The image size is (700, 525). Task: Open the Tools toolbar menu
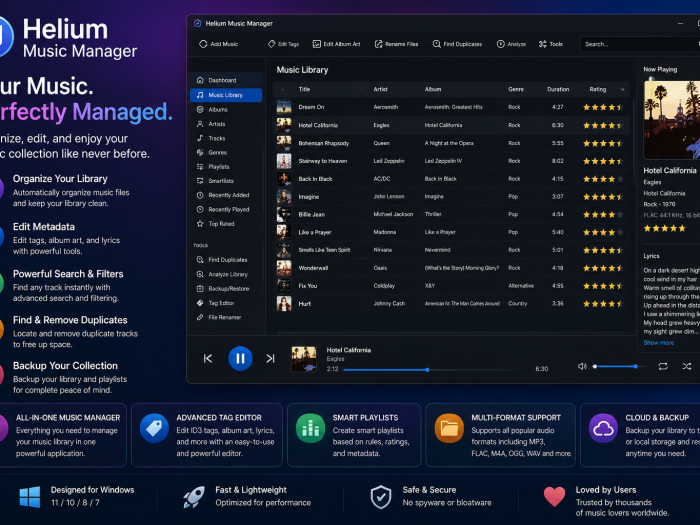coord(550,44)
